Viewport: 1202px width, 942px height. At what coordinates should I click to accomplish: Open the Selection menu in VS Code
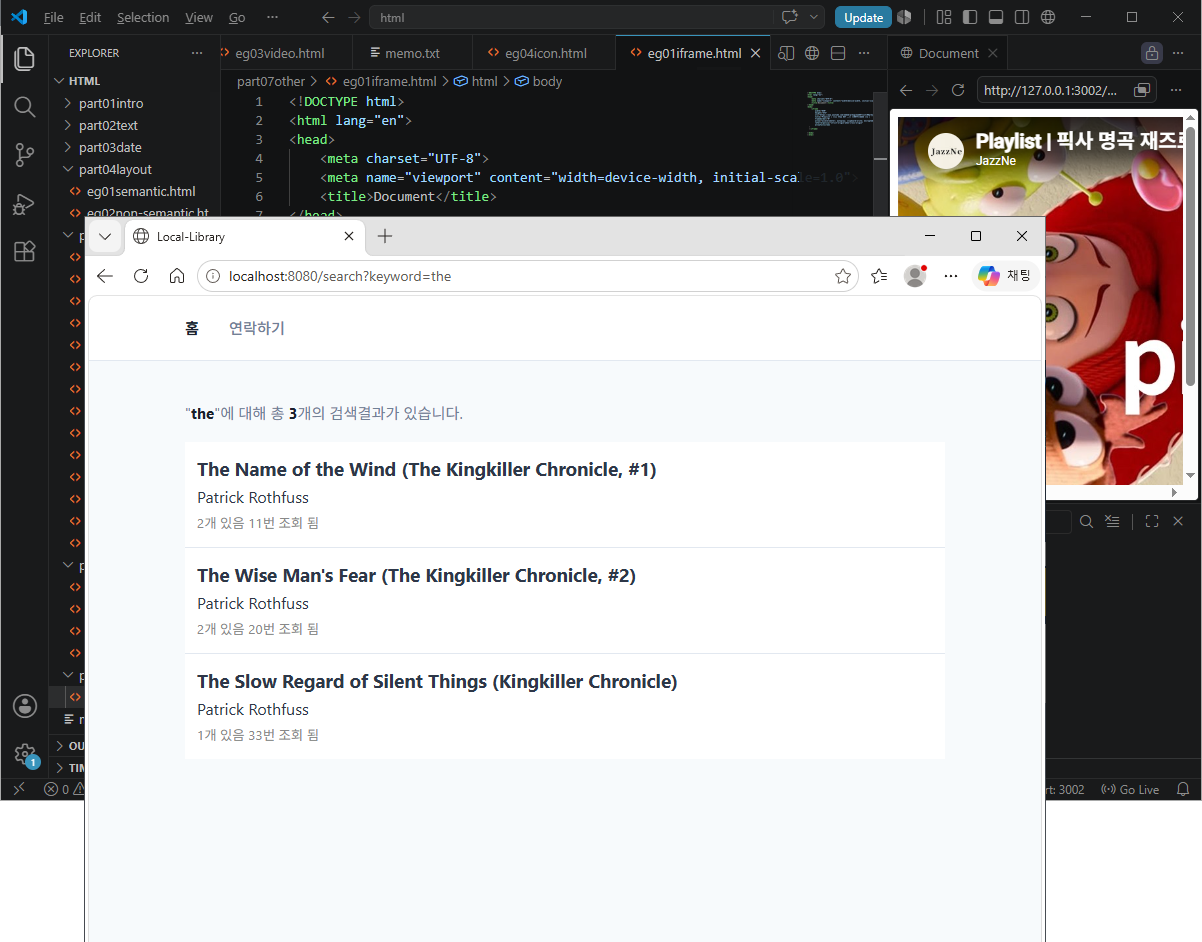coord(143,17)
